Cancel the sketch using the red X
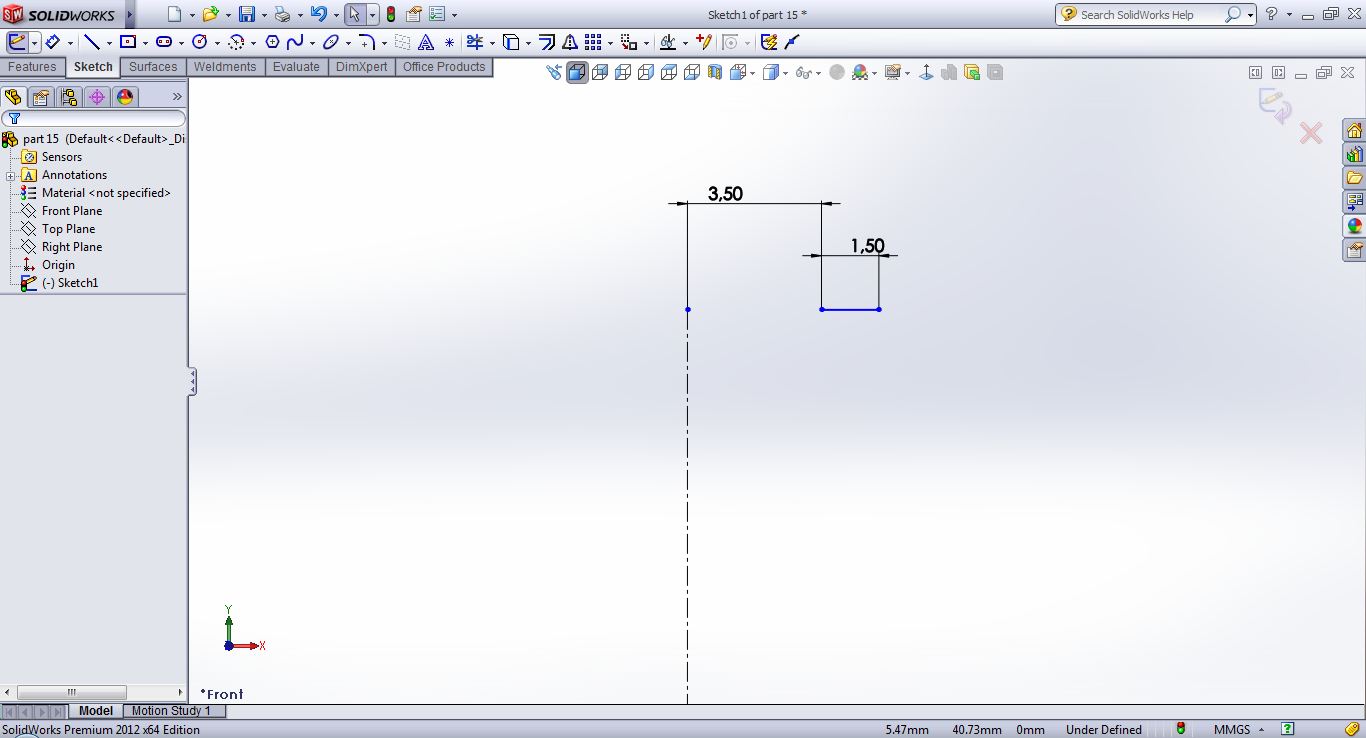This screenshot has width=1366, height=738. click(1310, 133)
